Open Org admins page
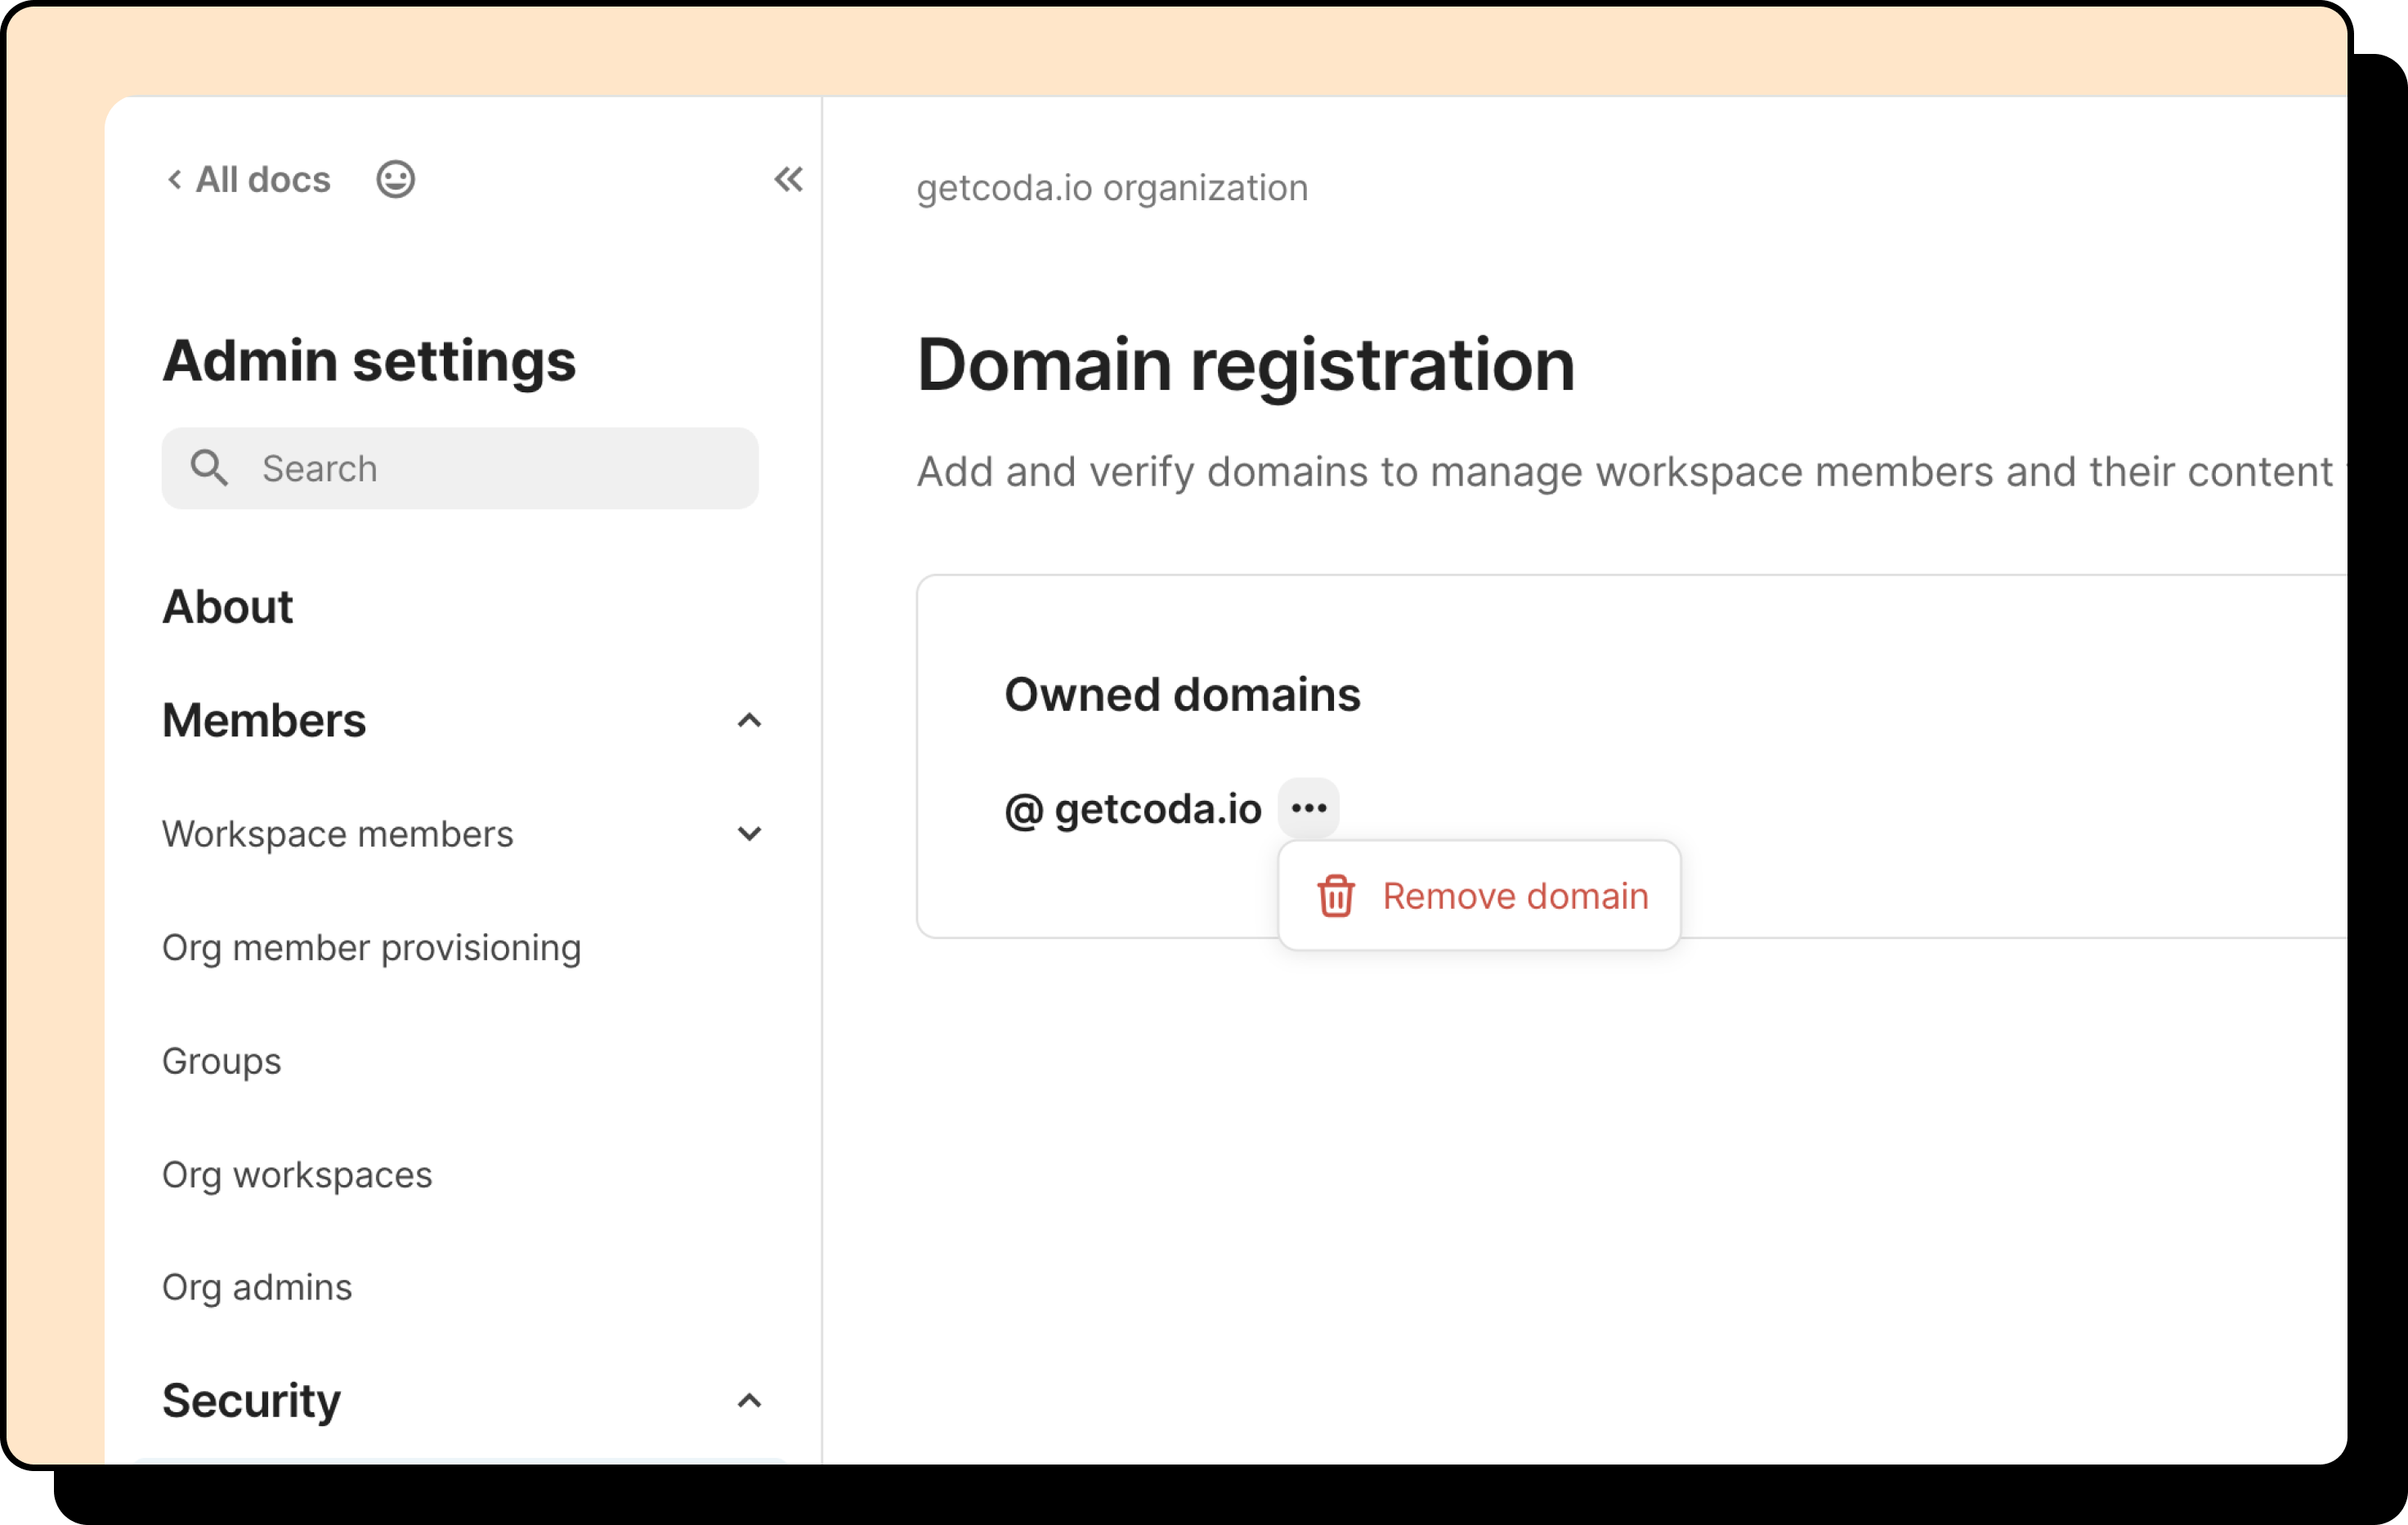Image resolution: width=2408 pixels, height=1525 pixels. click(257, 1288)
